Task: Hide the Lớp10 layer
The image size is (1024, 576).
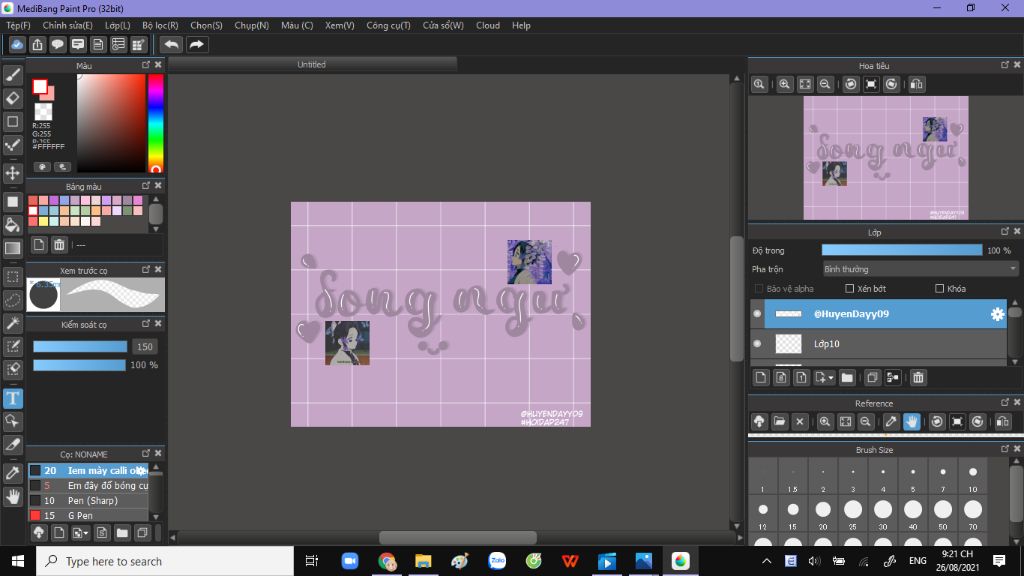Action: 757,344
